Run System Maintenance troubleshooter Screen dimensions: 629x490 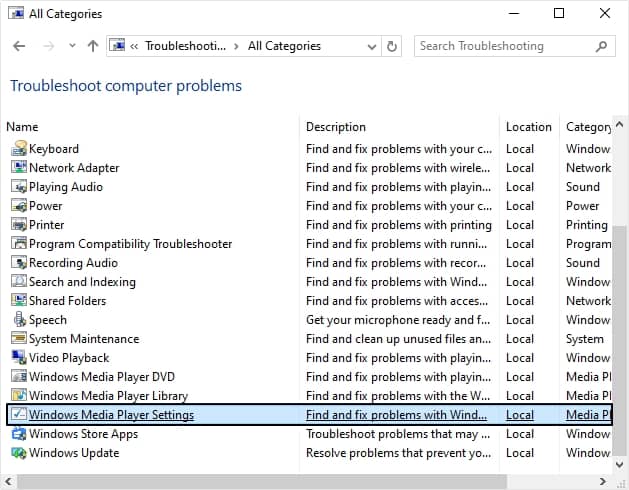[84, 339]
